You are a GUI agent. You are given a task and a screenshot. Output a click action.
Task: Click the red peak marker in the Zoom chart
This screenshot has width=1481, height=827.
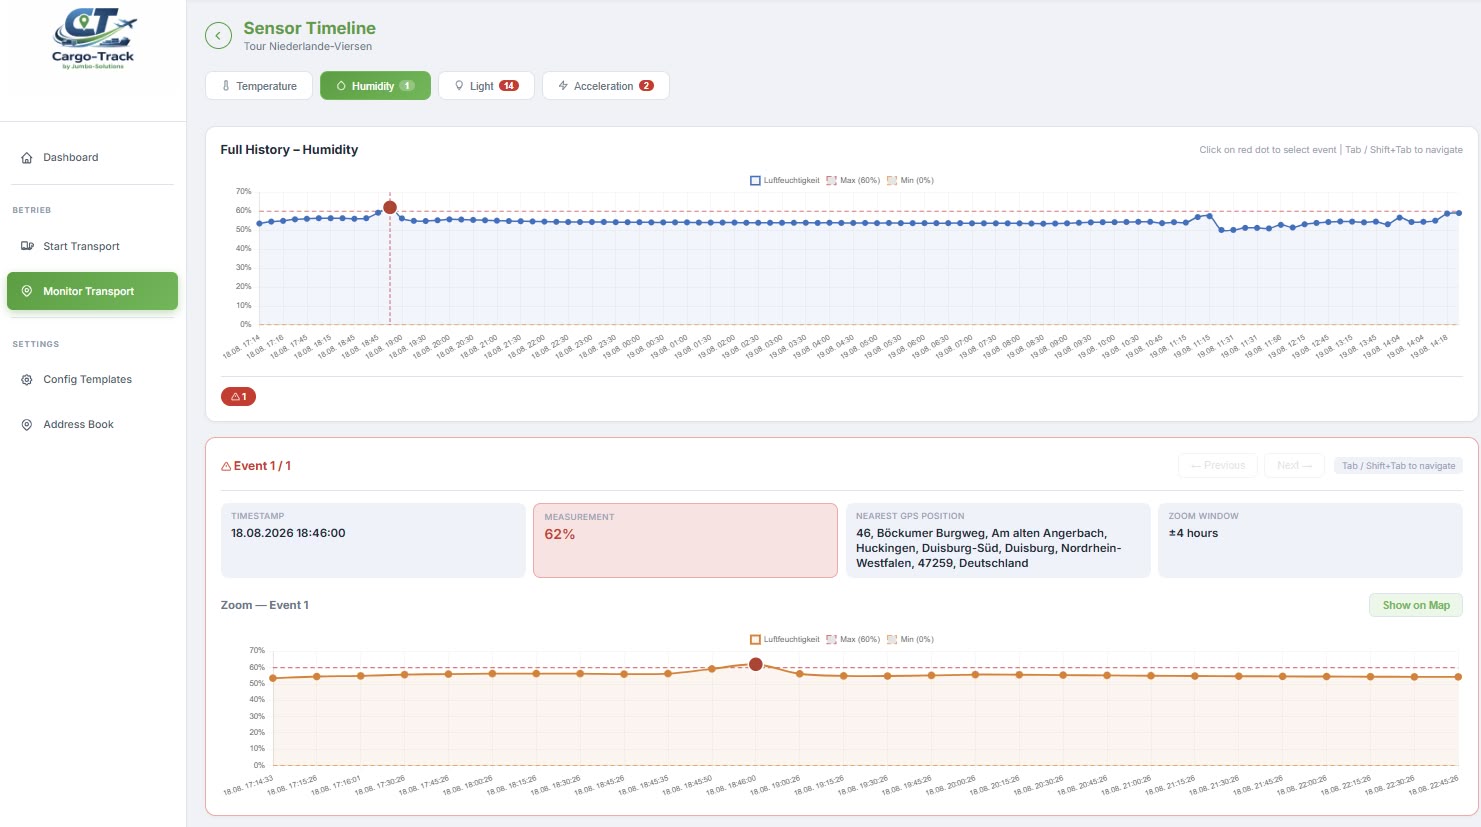coord(756,664)
